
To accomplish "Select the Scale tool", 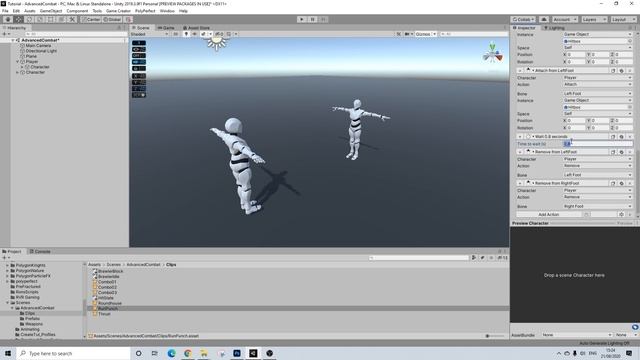I will click(40, 19).
